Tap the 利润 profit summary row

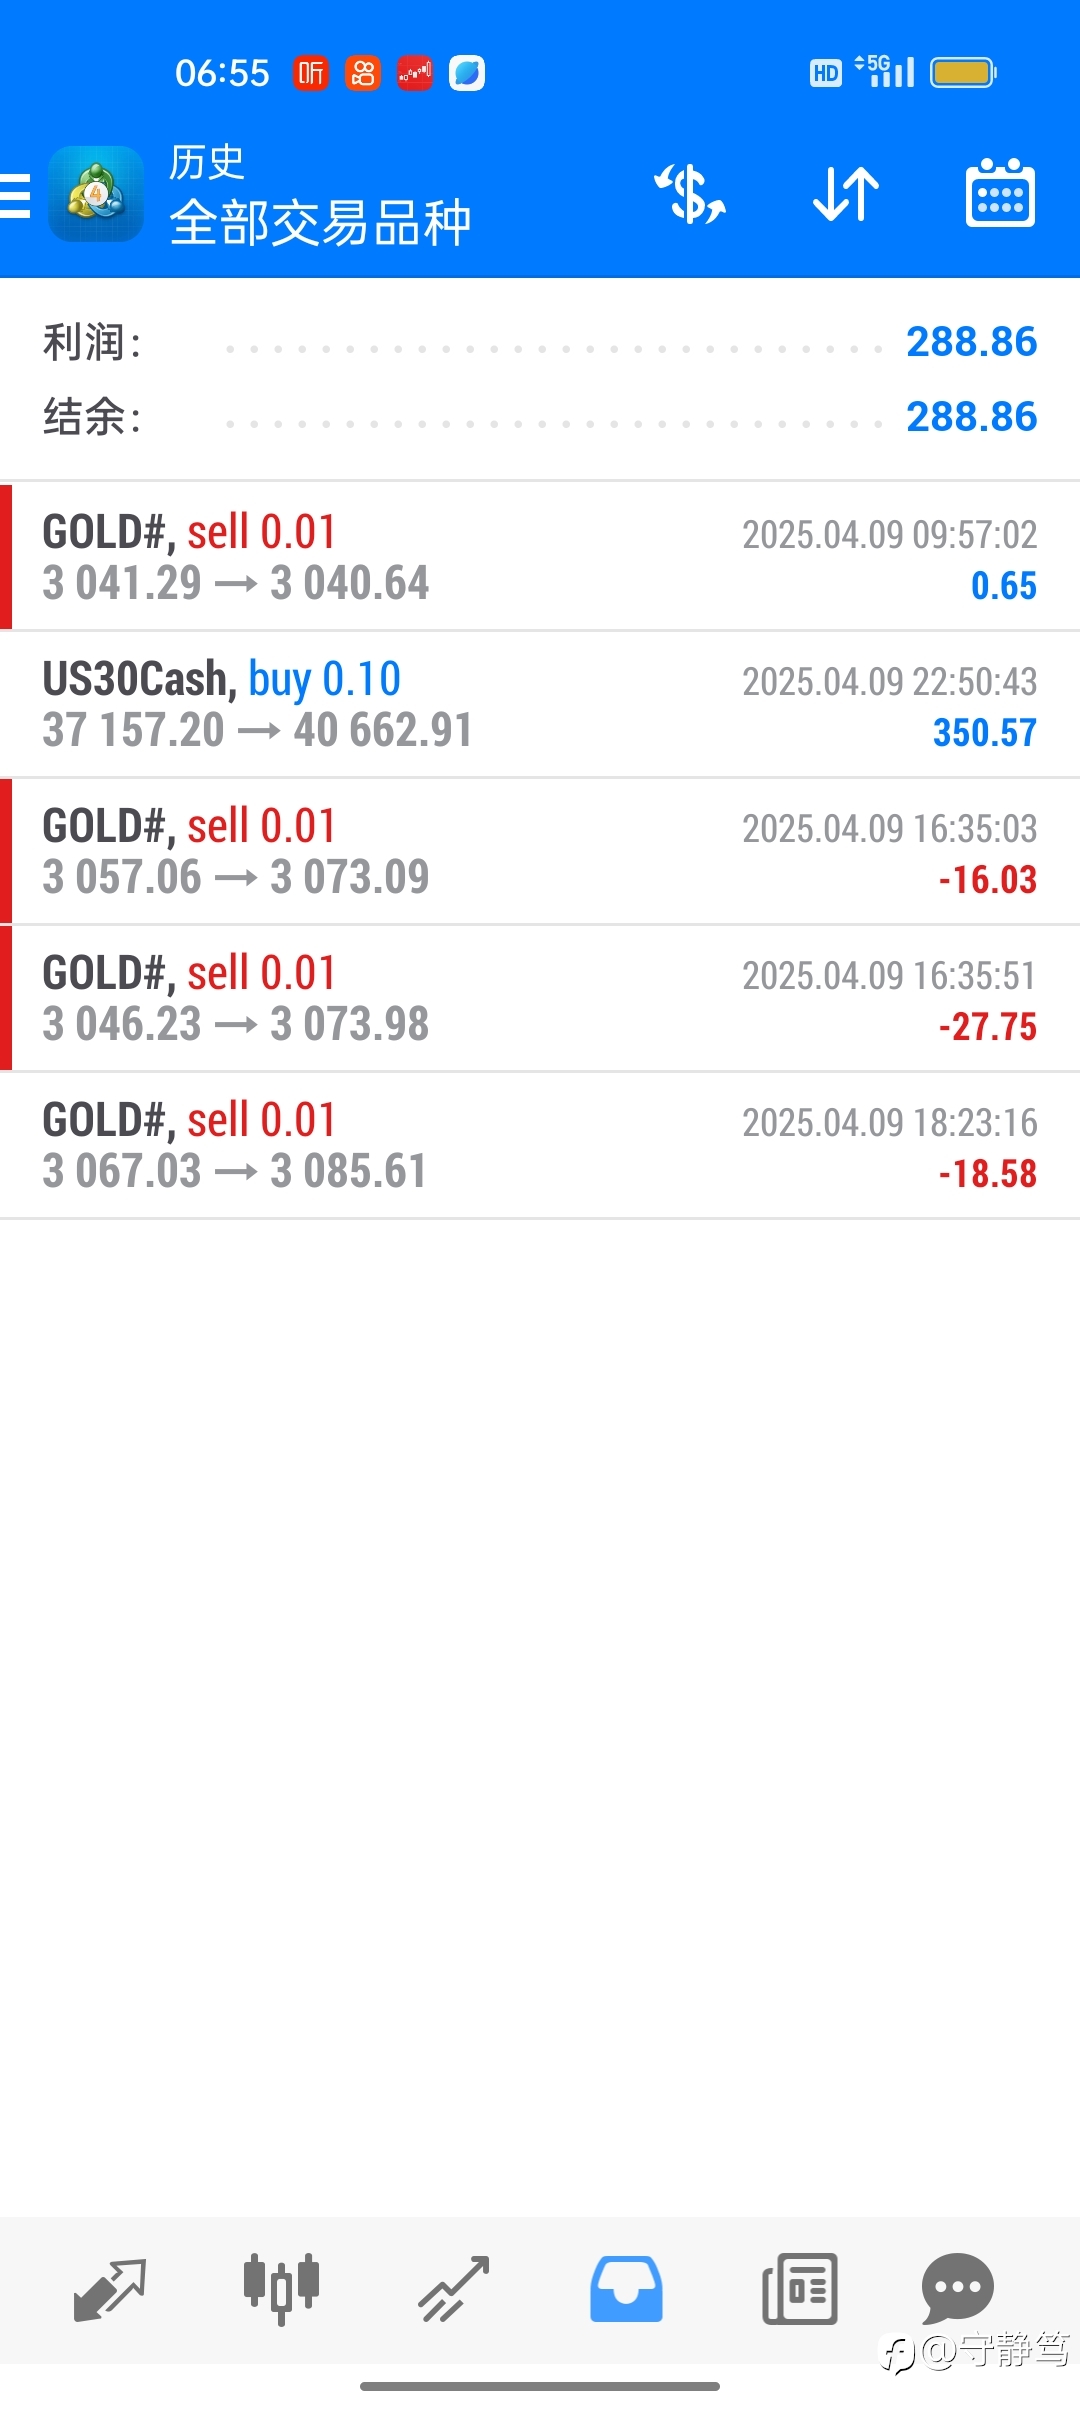(540, 342)
